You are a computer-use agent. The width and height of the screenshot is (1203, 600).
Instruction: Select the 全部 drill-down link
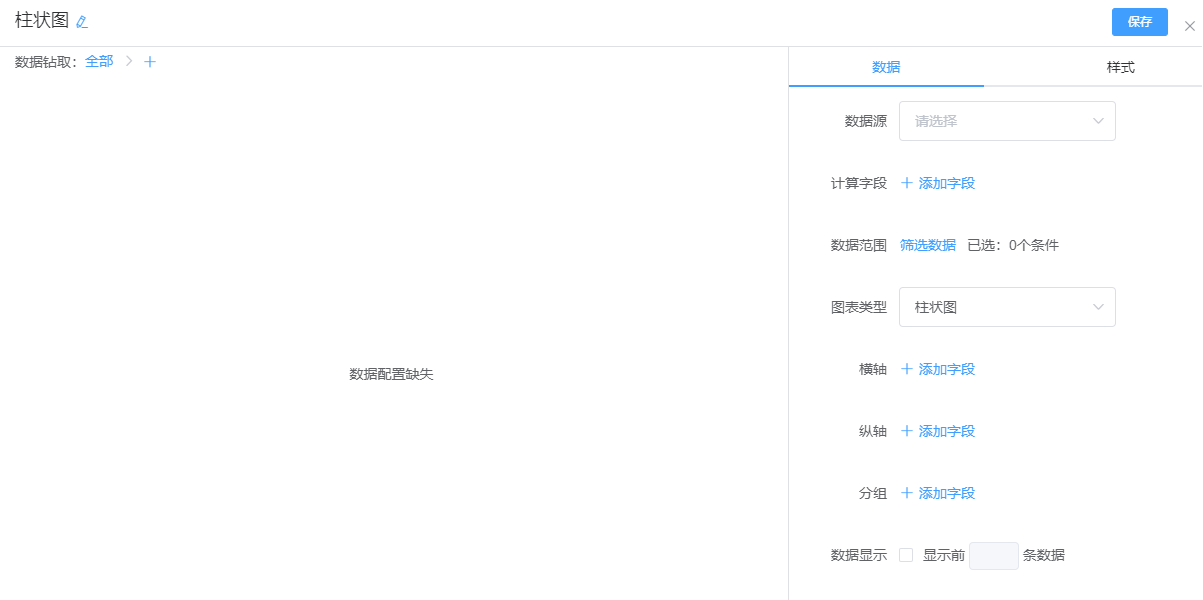pos(99,62)
